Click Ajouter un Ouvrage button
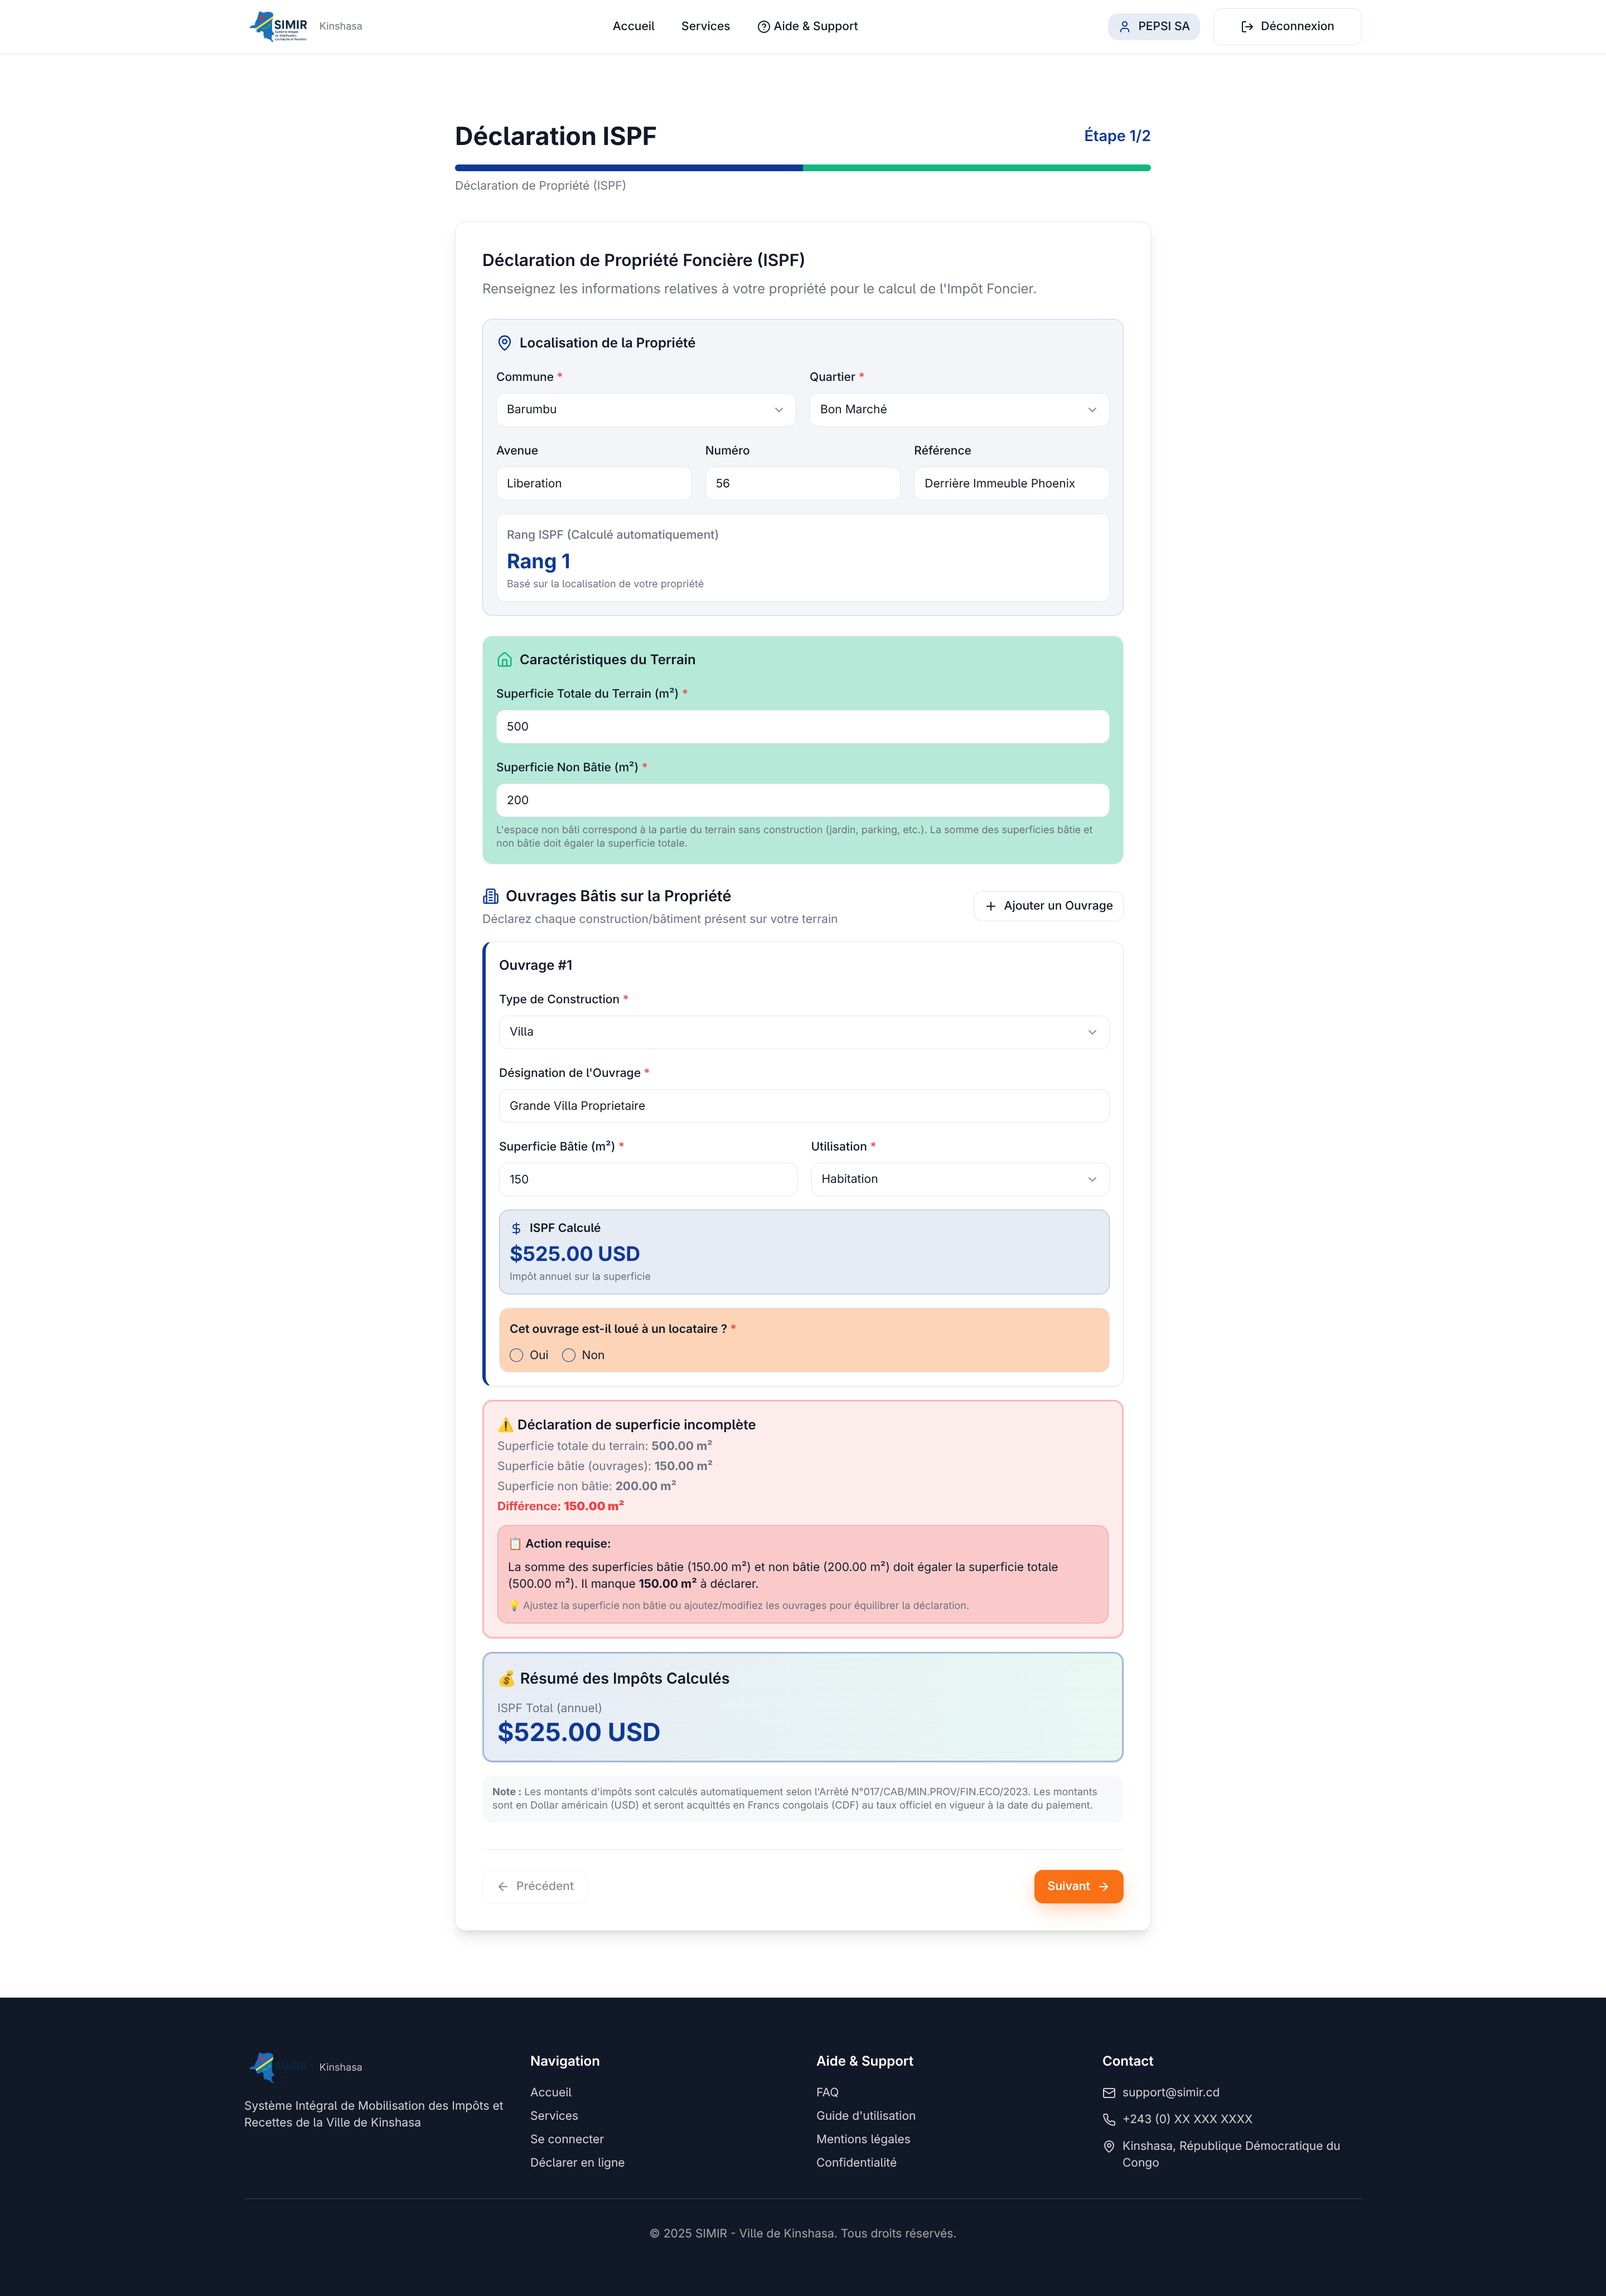The width and height of the screenshot is (1606, 2296). 1048,906
